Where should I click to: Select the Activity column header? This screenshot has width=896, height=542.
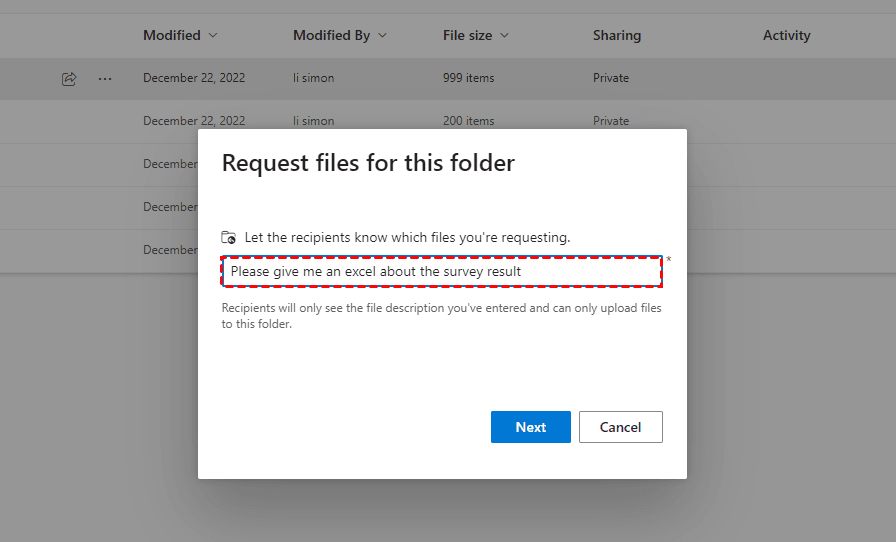(x=786, y=35)
